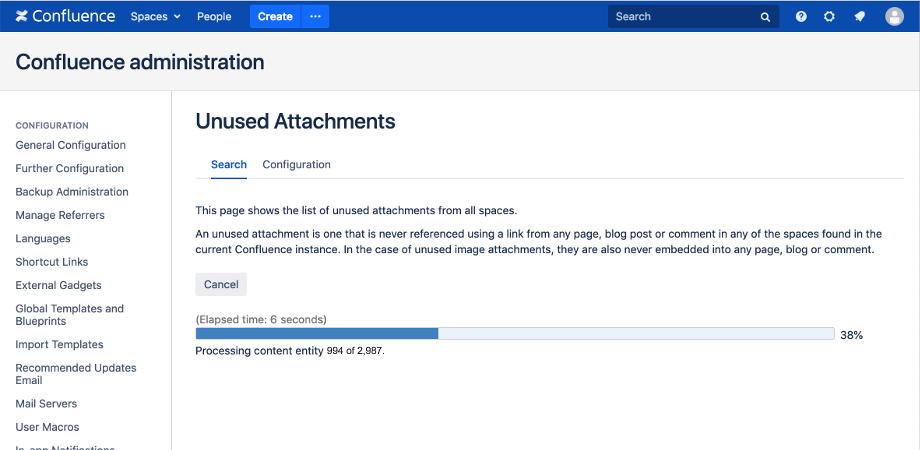Open Import Templates link

coord(59,344)
